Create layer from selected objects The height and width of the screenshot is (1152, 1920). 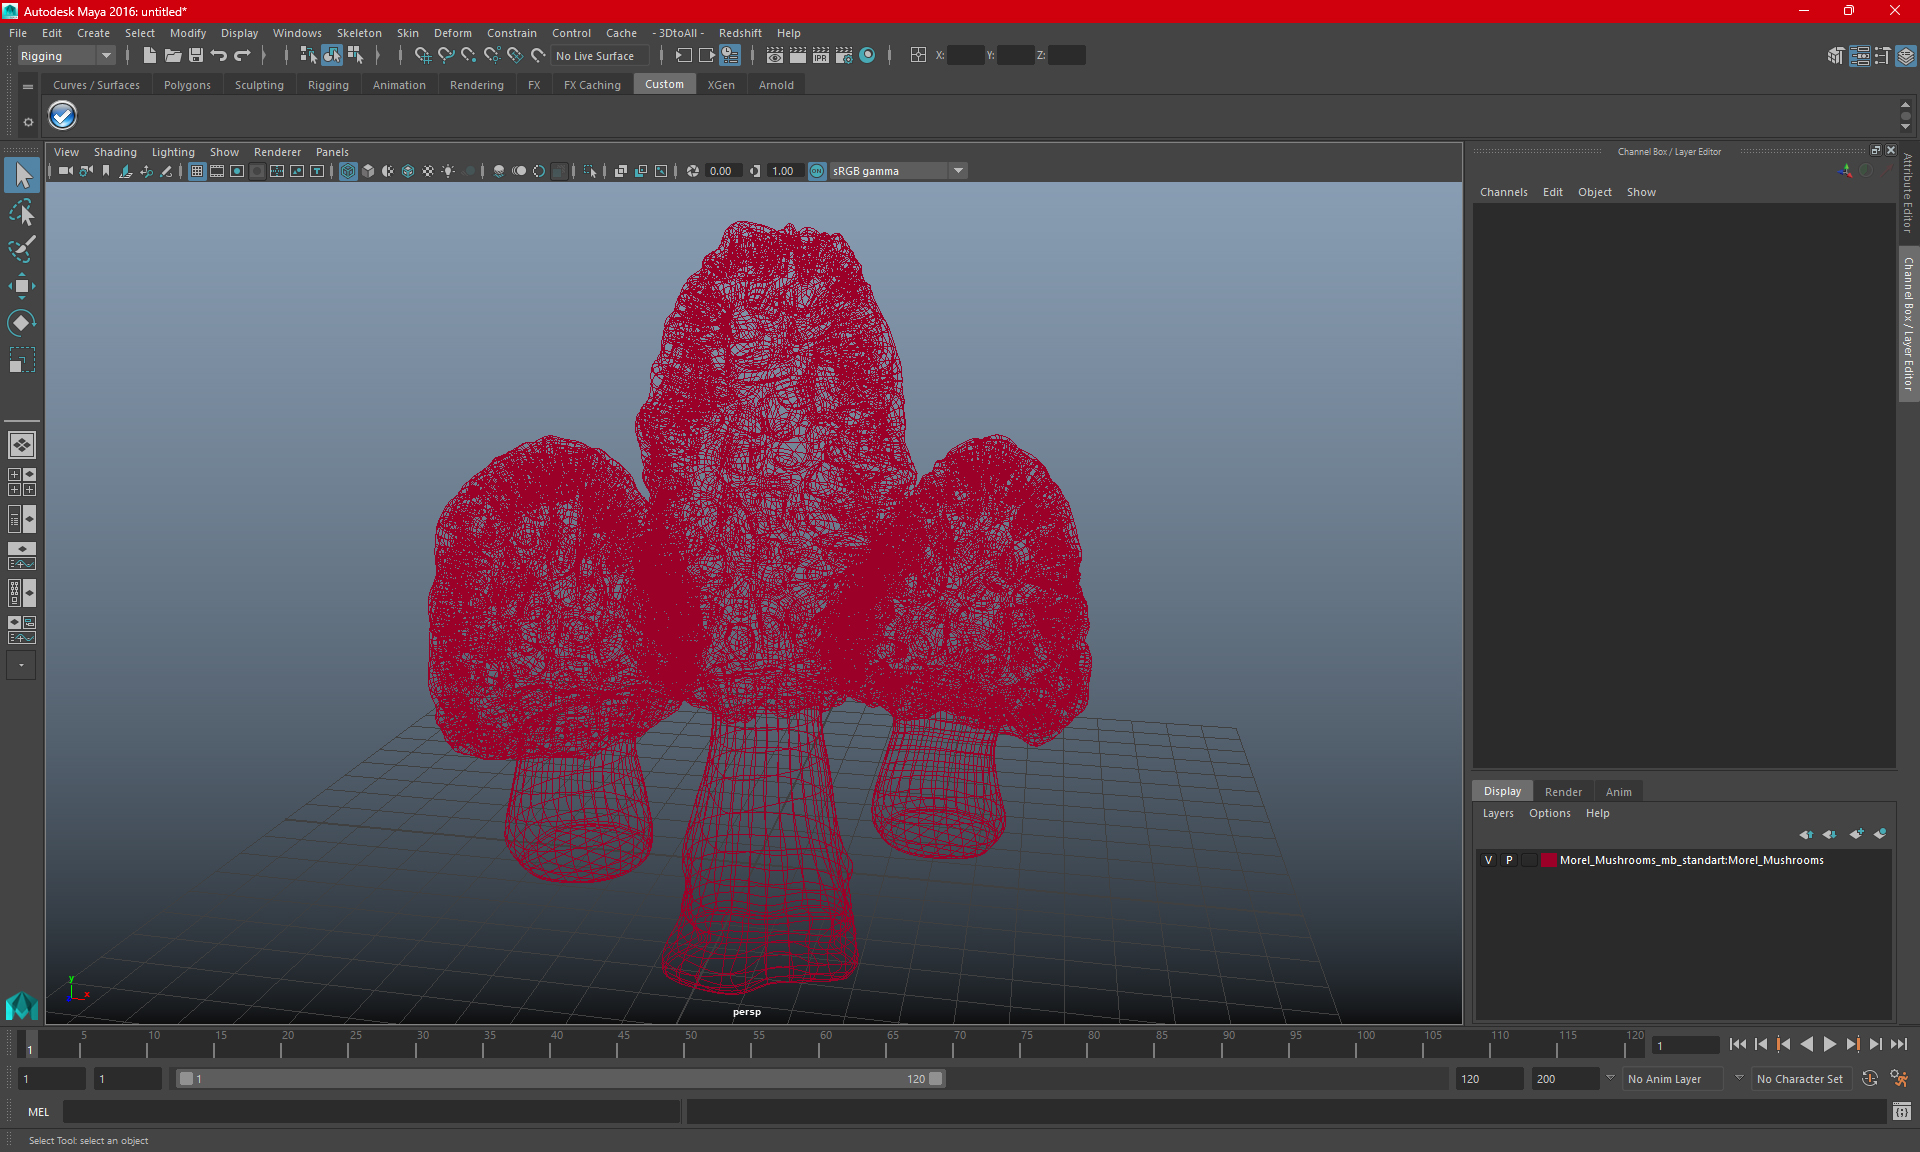pyautogui.click(x=1880, y=834)
